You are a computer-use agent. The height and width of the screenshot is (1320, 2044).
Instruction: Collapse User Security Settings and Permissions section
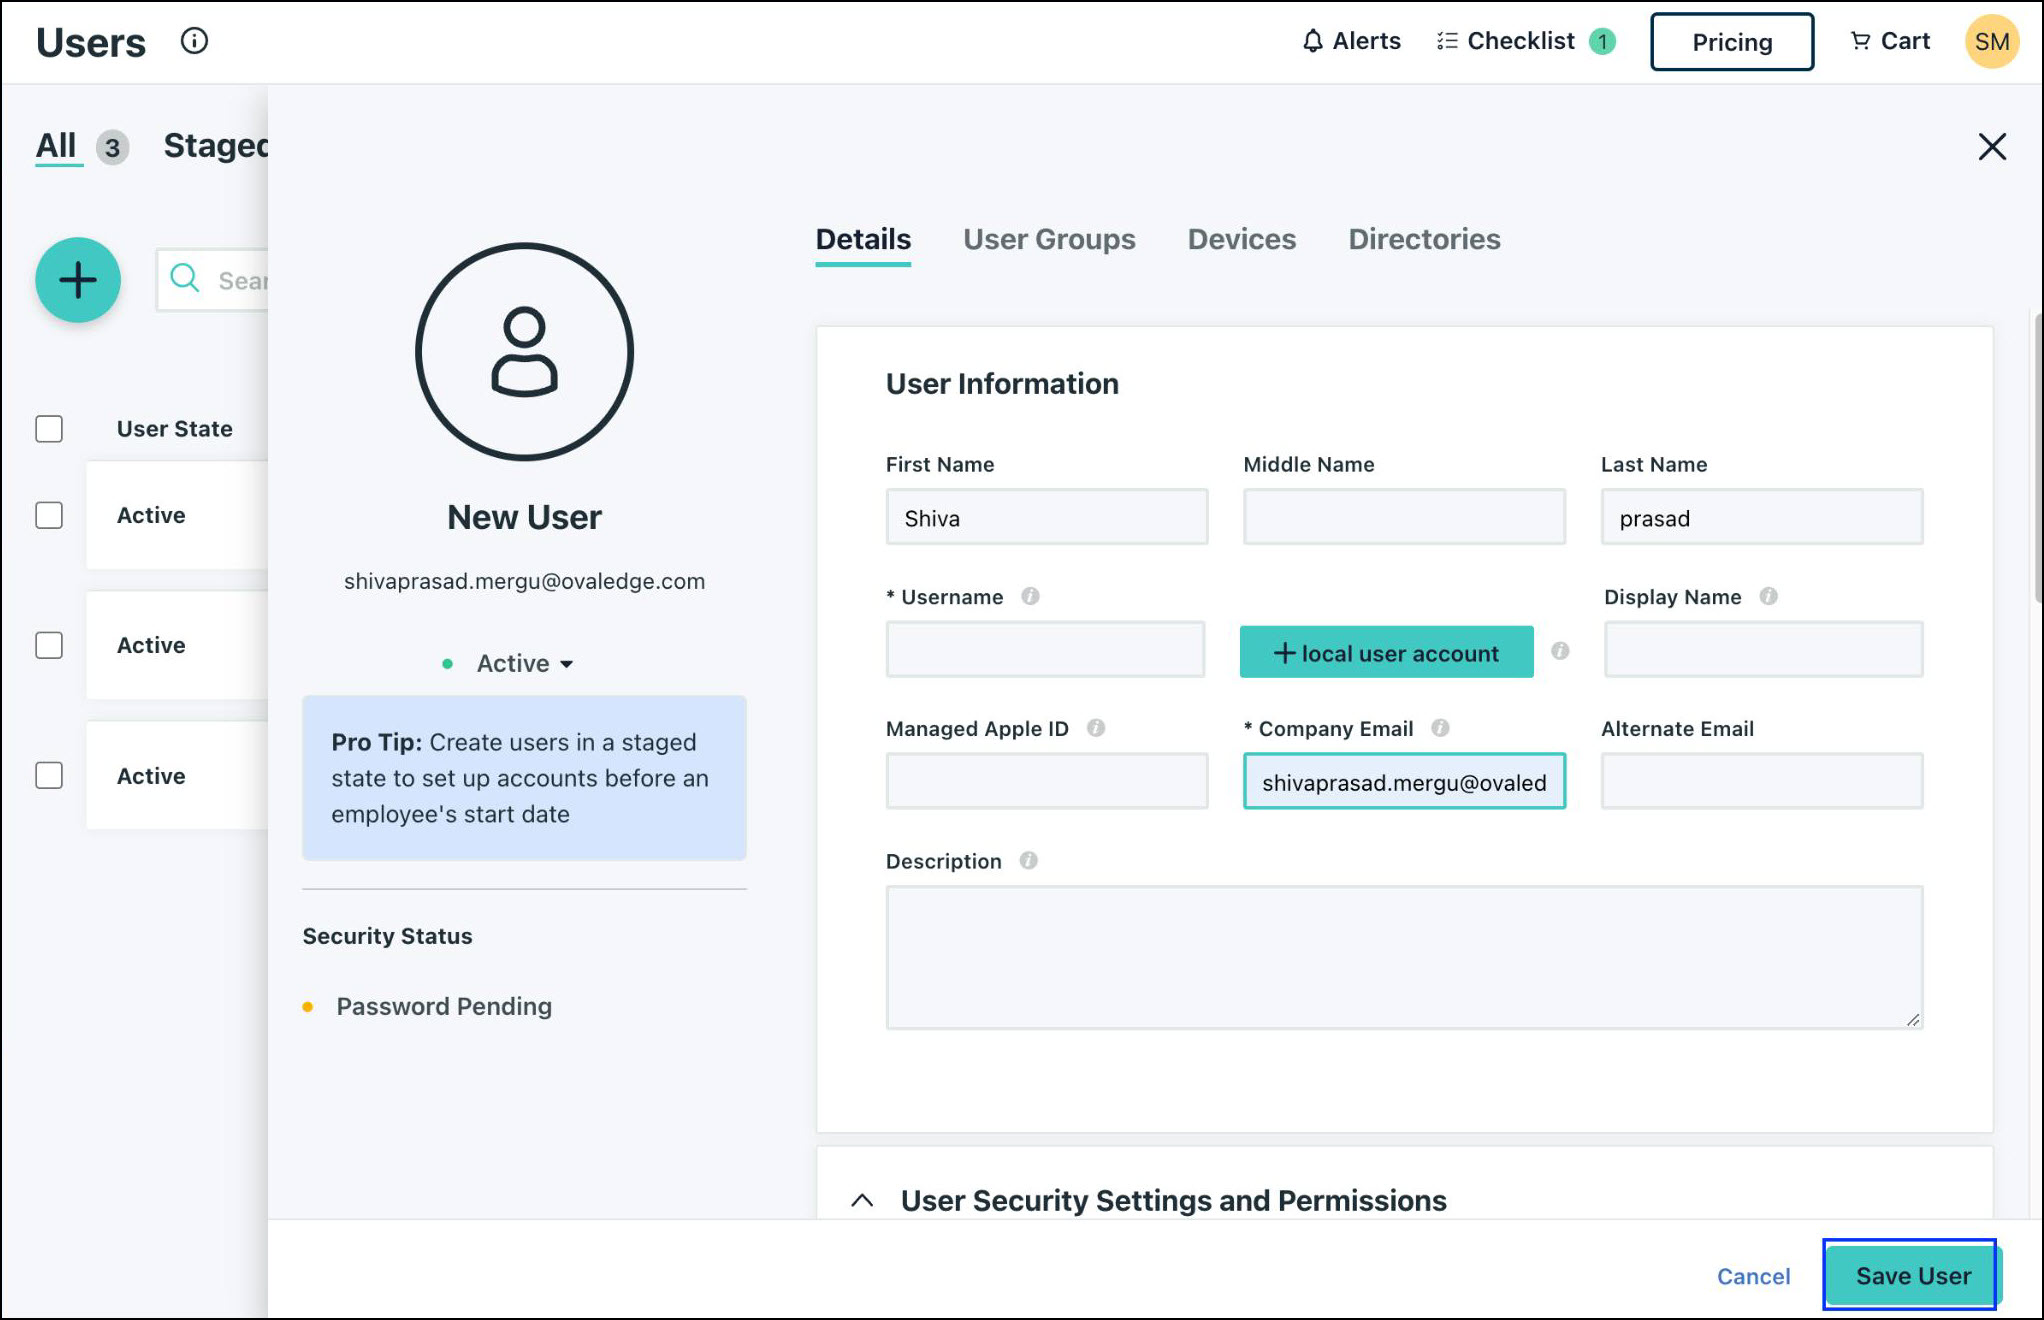coord(862,1200)
